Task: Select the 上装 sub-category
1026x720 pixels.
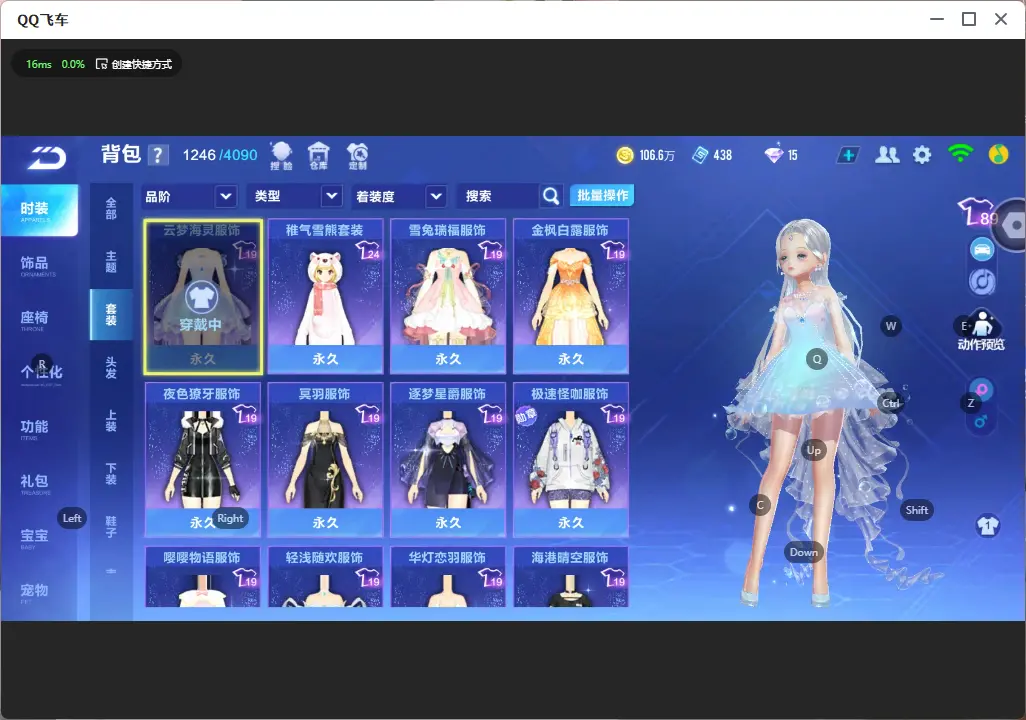Action: click(111, 421)
